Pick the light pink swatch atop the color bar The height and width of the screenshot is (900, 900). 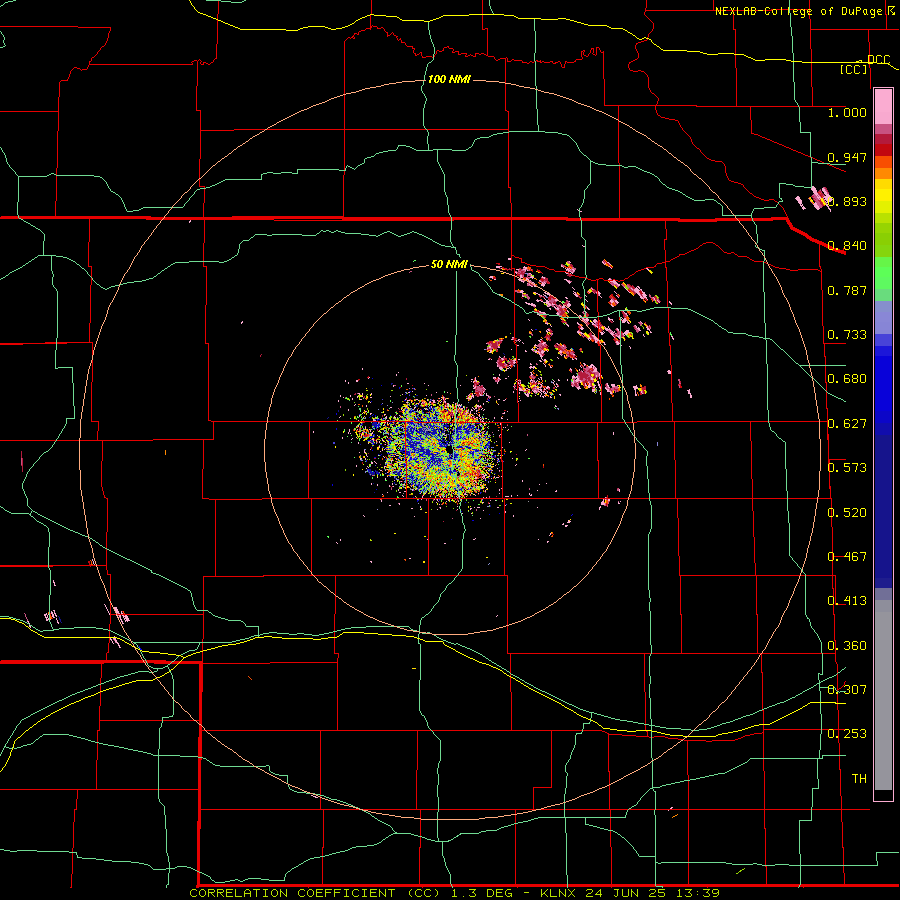click(883, 107)
